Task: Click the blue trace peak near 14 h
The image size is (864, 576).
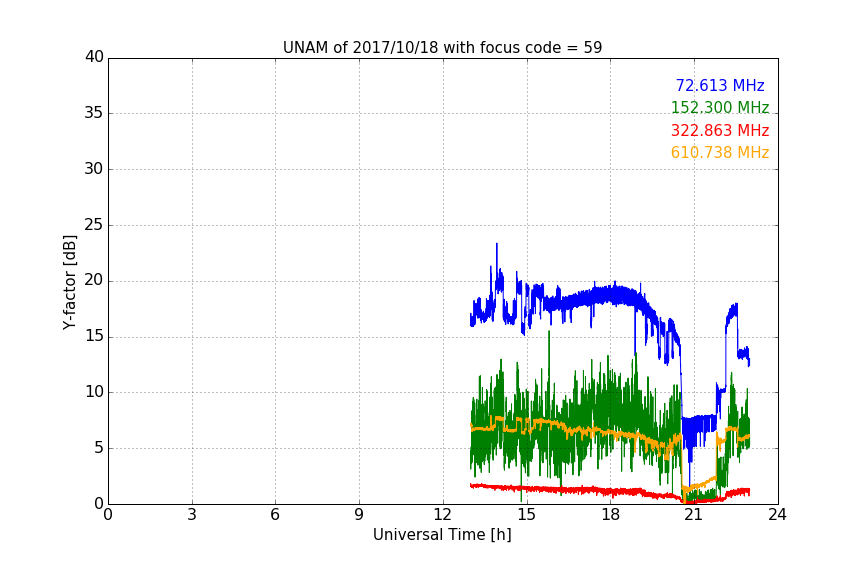Action: click(496, 245)
